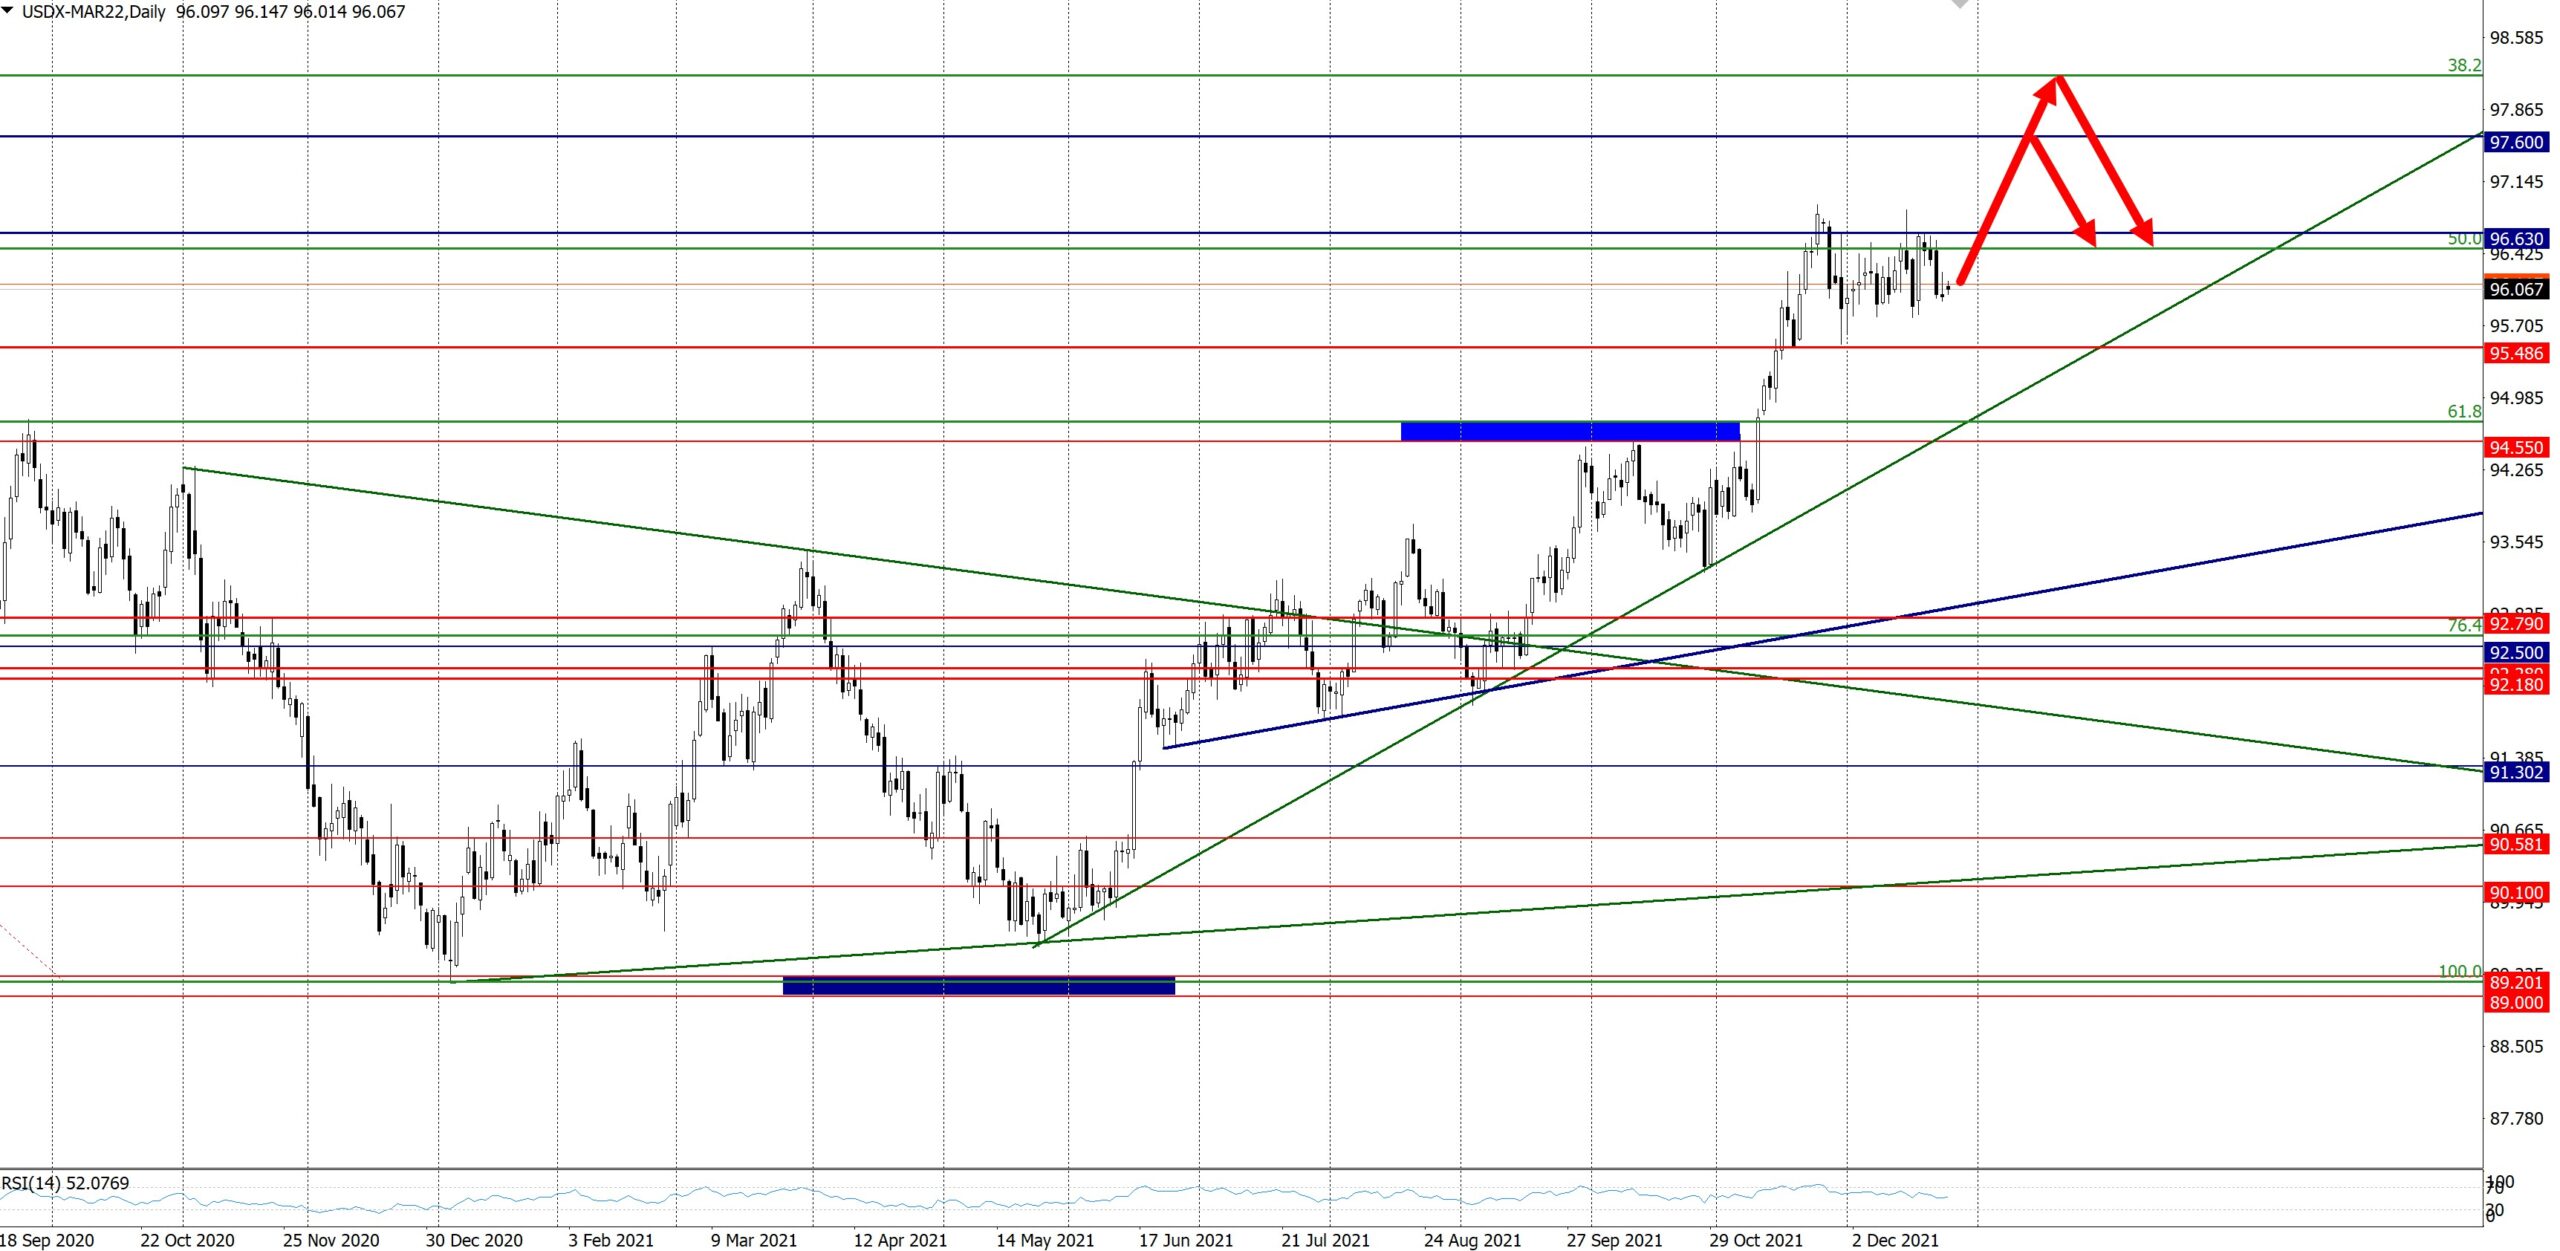Click the 92.500 navy price label
The height and width of the screenshot is (1251, 2560).
[x=2515, y=652]
